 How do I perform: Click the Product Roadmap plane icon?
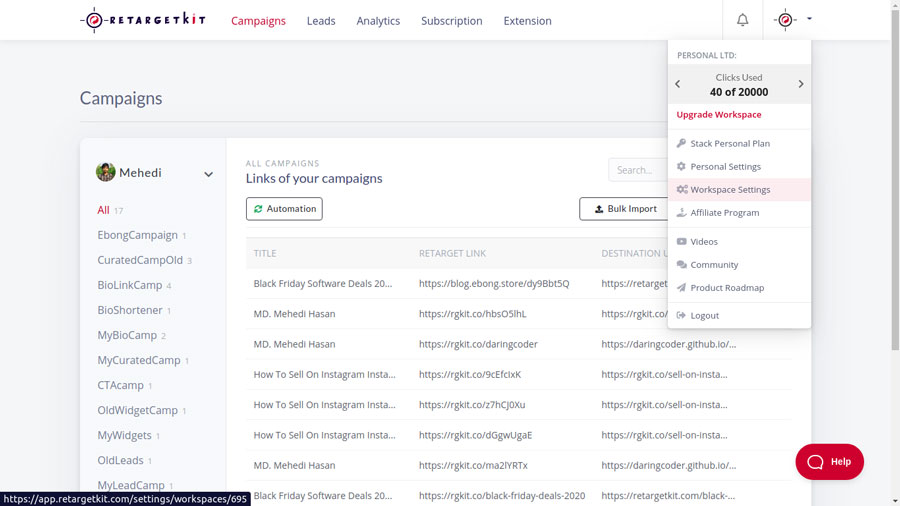(x=681, y=287)
